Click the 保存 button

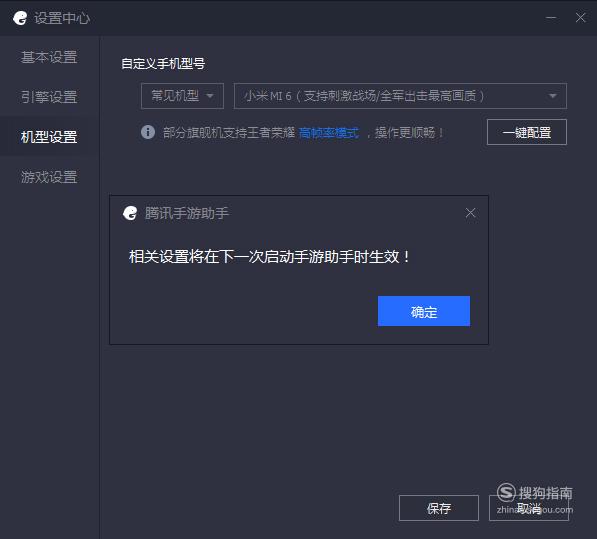click(439, 508)
